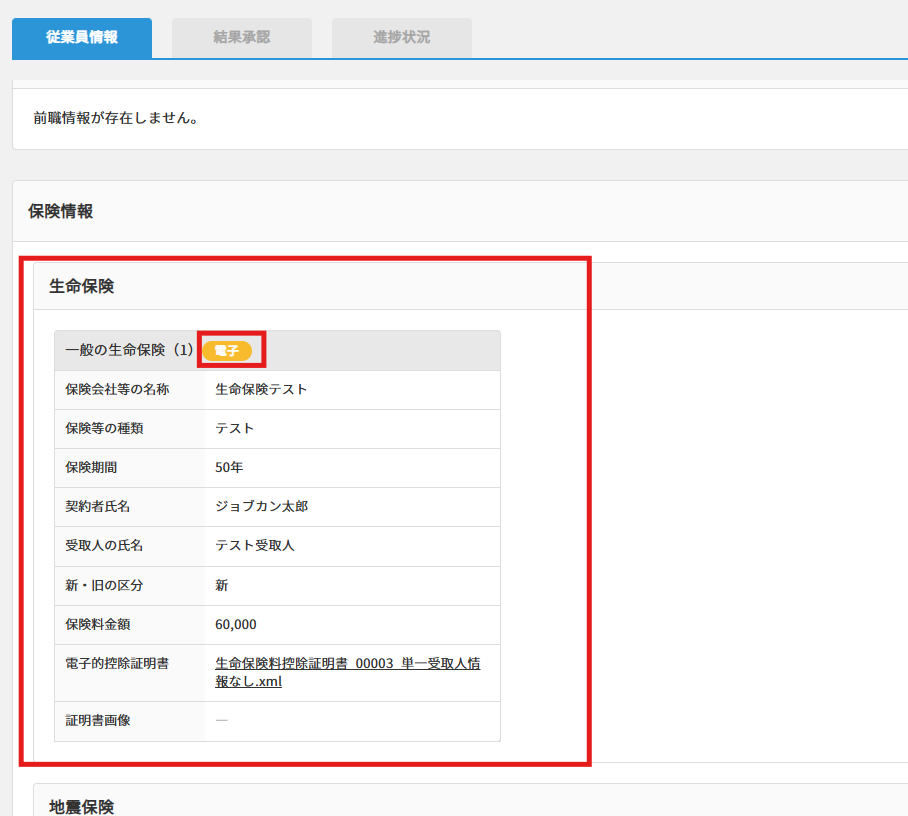Click the 一般の生命保険（1） table header
Screen dimensions: 908x816
click(128, 351)
